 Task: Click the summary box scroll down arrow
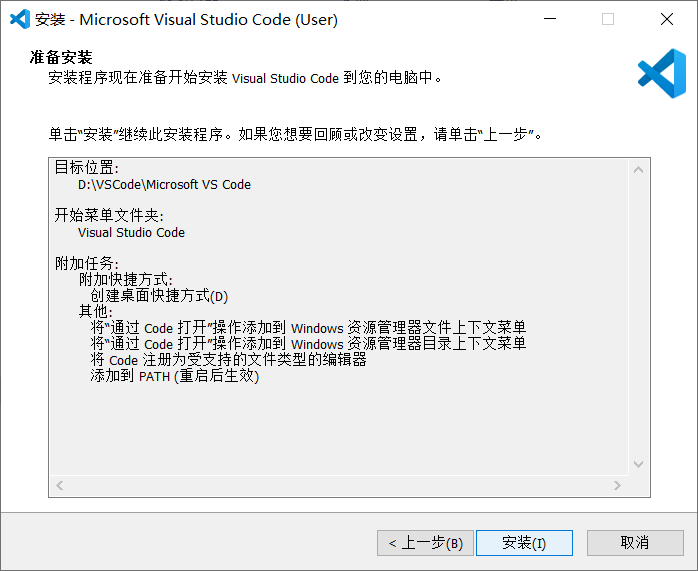[x=636, y=464]
